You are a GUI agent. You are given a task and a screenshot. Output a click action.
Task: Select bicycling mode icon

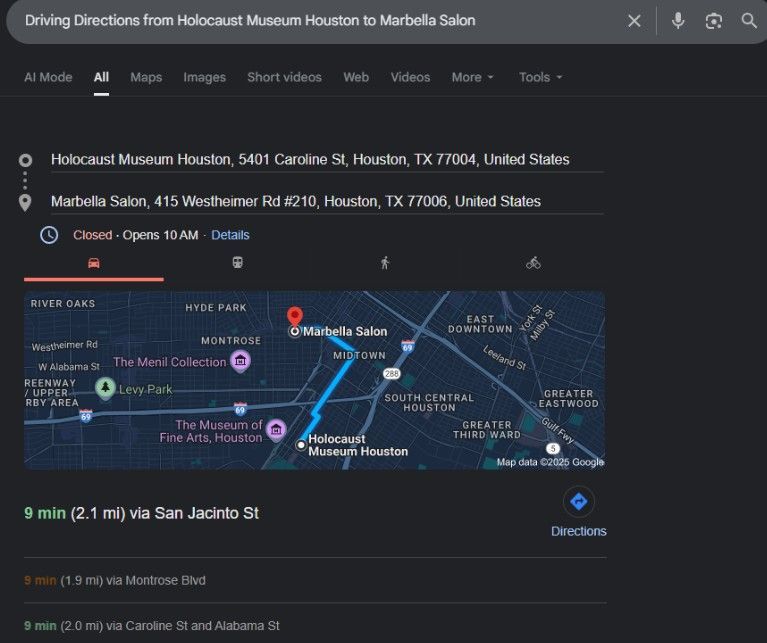point(533,263)
